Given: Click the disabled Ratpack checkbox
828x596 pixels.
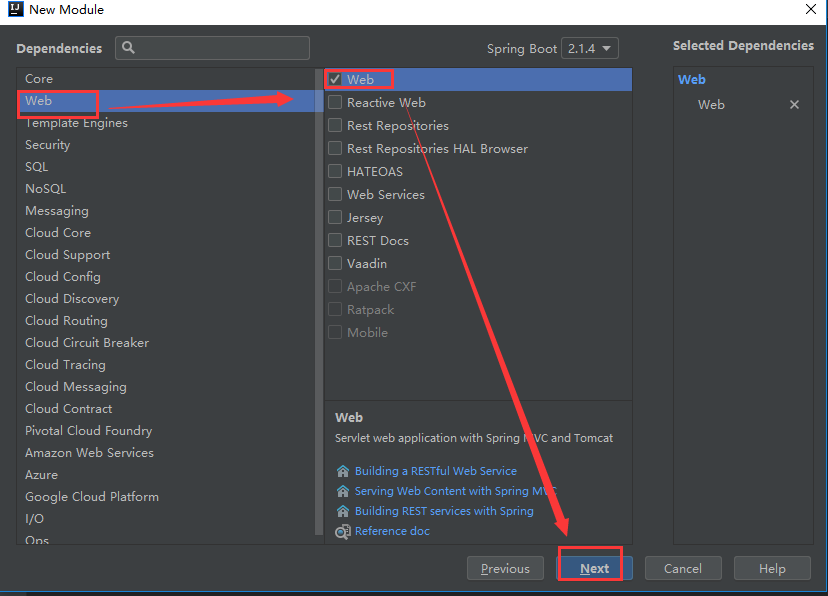Looking at the screenshot, I should 335,309.
